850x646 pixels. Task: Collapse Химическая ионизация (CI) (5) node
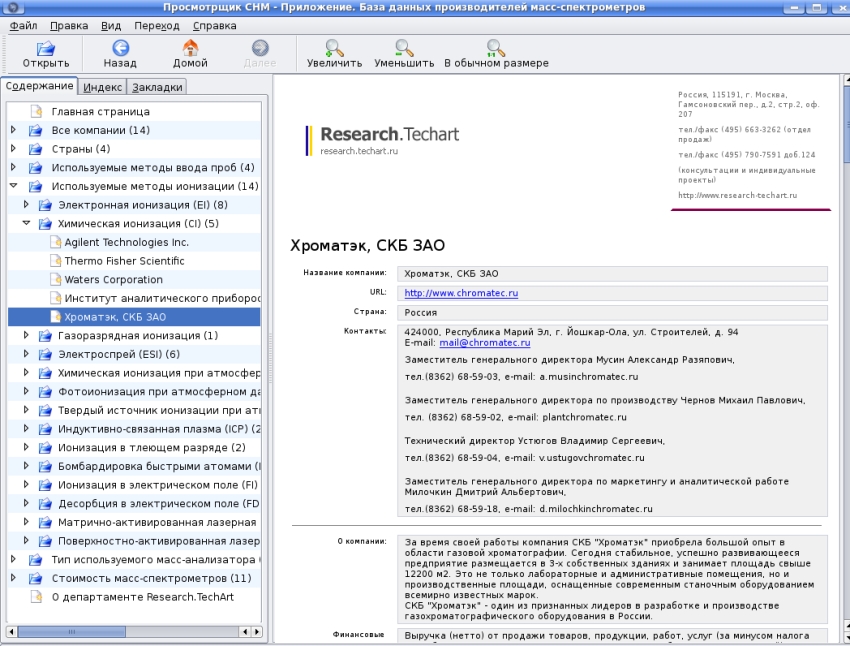point(26,223)
